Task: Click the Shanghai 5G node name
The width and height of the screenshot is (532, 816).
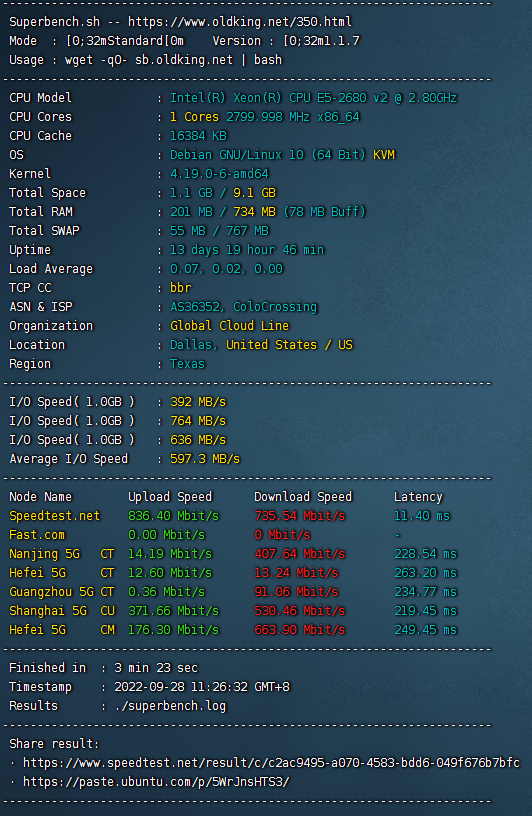Action: pyautogui.click(x=48, y=610)
